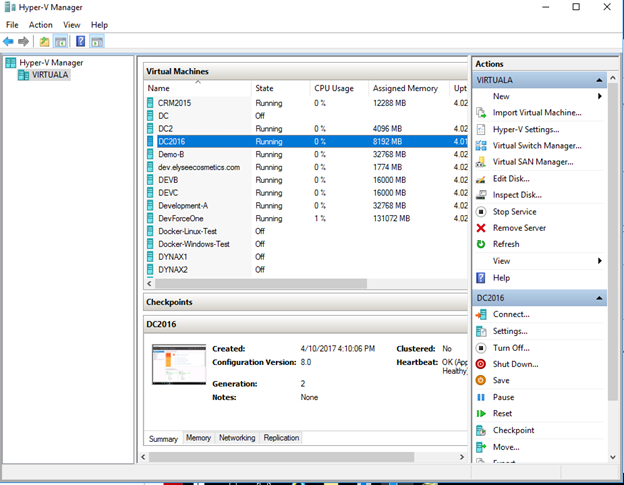The image size is (624, 485).
Task: Sort by the Name column header
Action: point(198,88)
